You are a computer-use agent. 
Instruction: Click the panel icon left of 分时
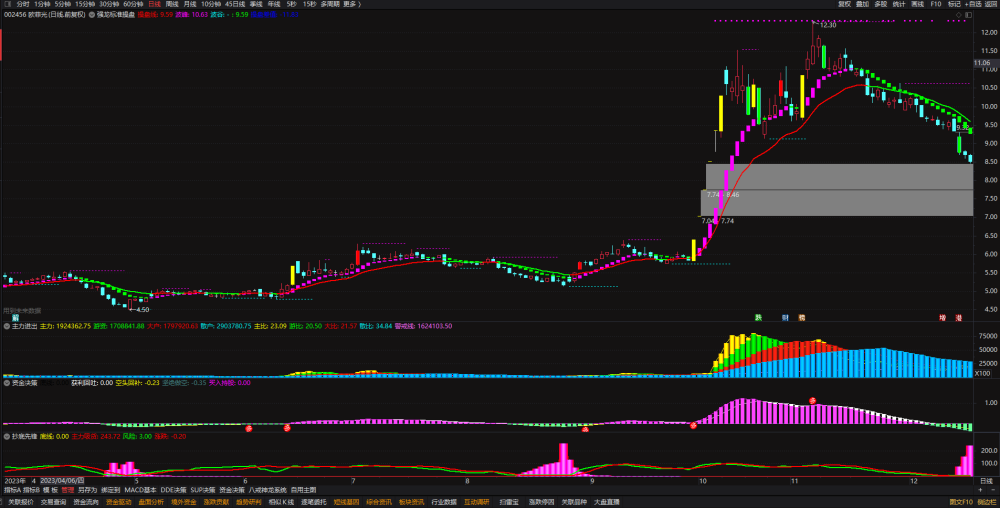point(8,4)
